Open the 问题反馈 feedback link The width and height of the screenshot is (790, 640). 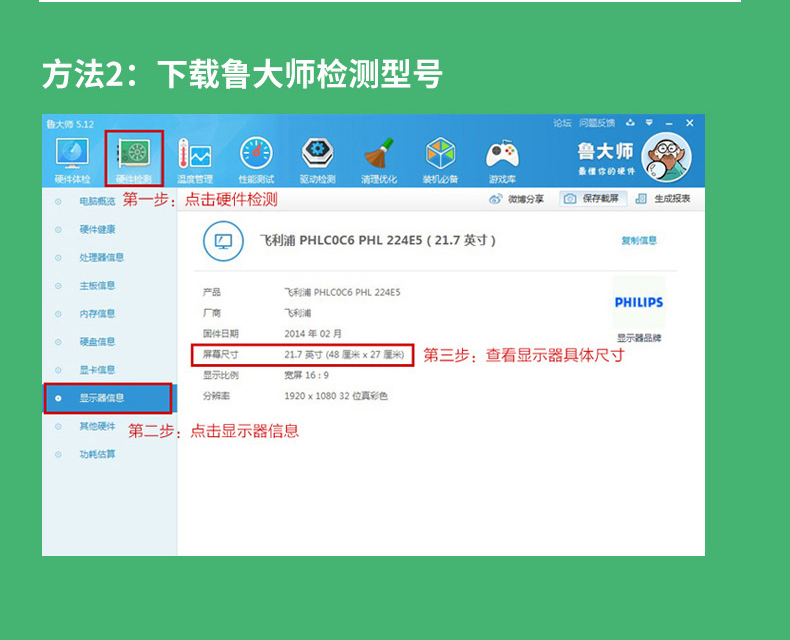tap(597, 123)
